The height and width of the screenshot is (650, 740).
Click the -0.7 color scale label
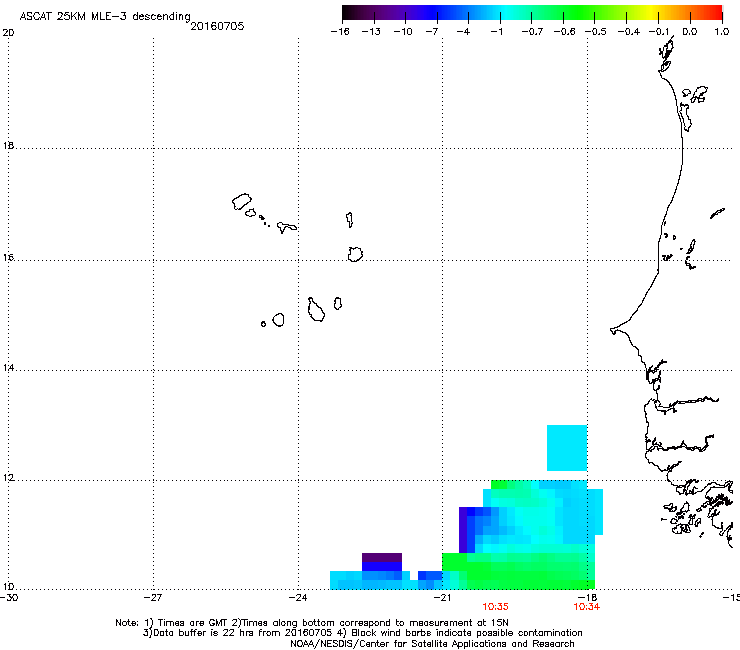(x=532, y=32)
